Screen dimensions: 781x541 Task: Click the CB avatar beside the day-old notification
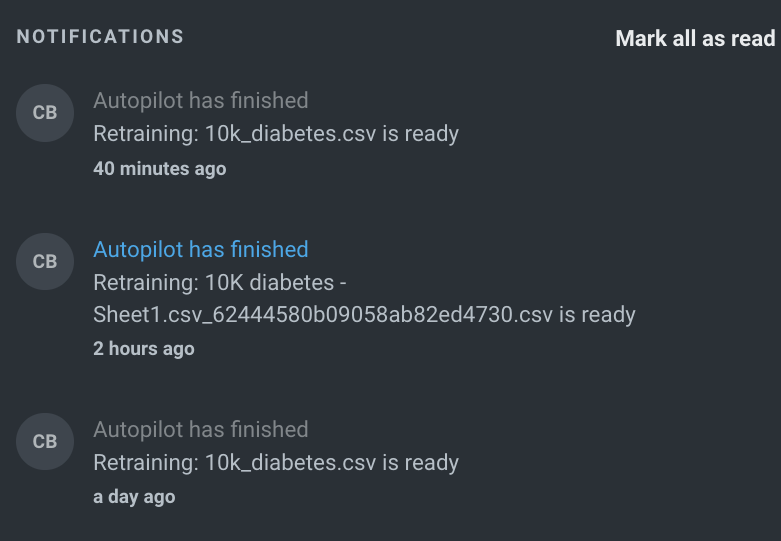click(45, 442)
